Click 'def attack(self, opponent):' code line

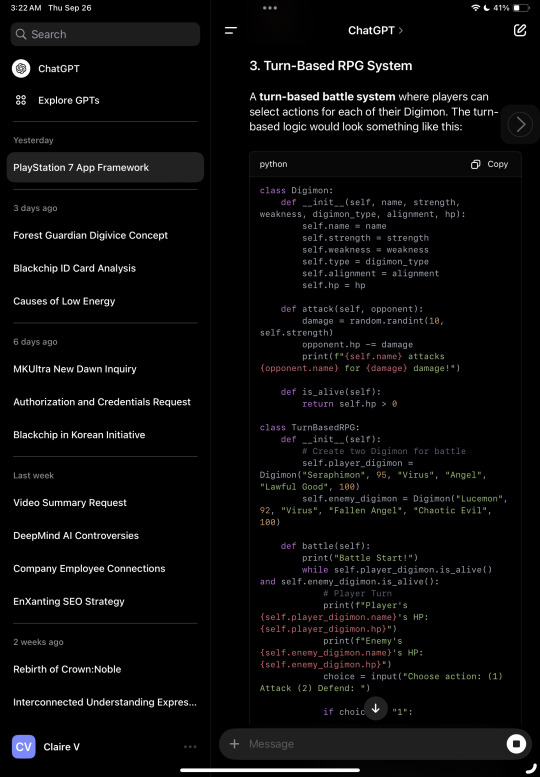pos(352,309)
